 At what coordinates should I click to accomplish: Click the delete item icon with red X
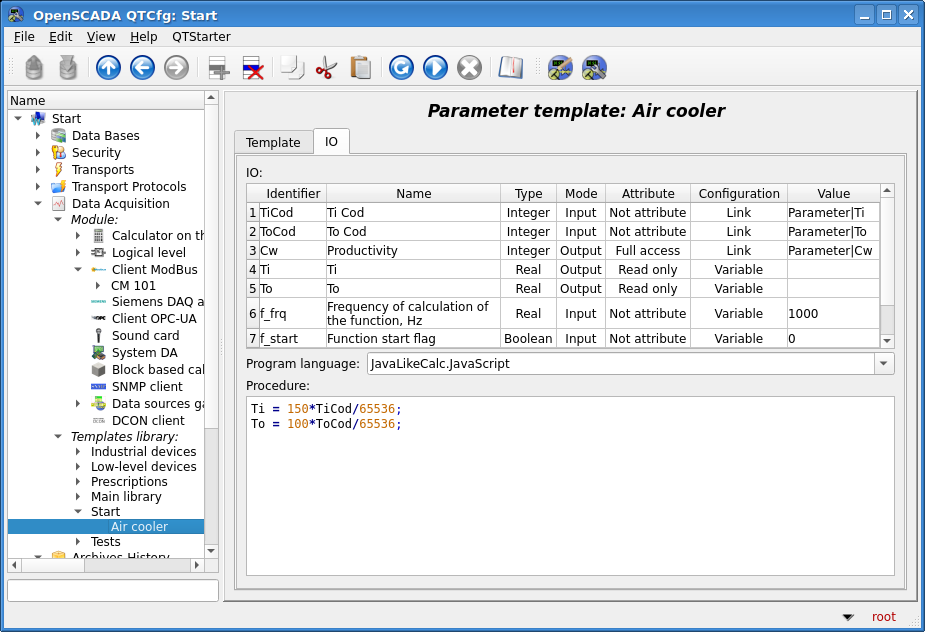point(253,68)
